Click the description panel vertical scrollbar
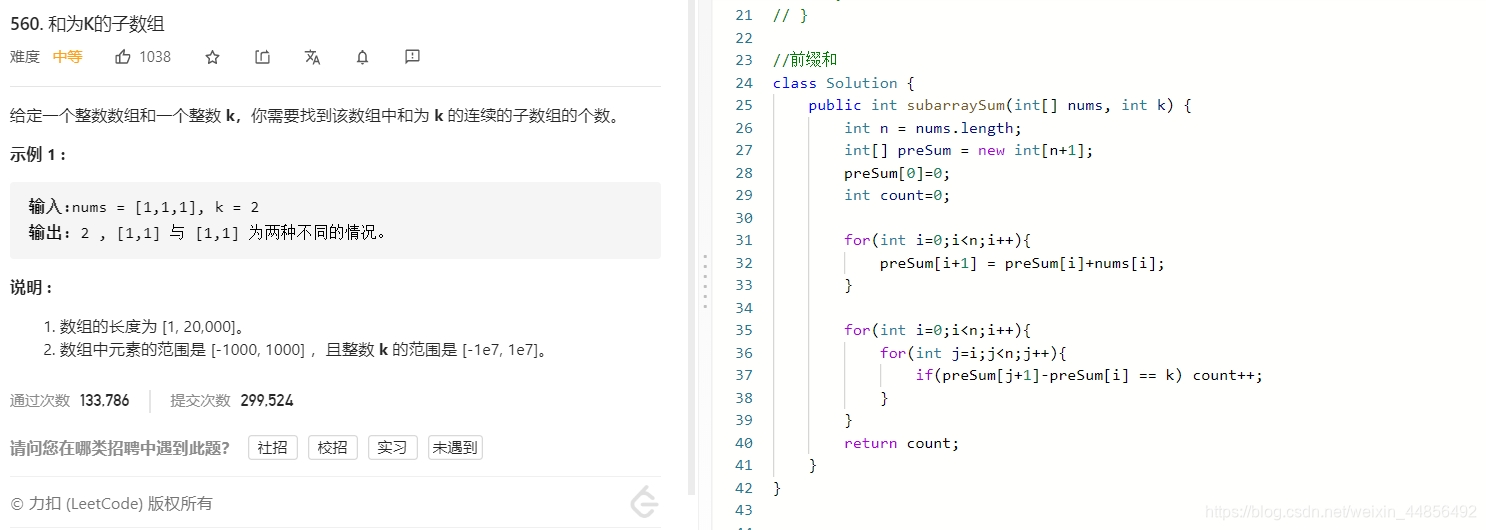The width and height of the screenshot is (1486, 530). (692, 248)
